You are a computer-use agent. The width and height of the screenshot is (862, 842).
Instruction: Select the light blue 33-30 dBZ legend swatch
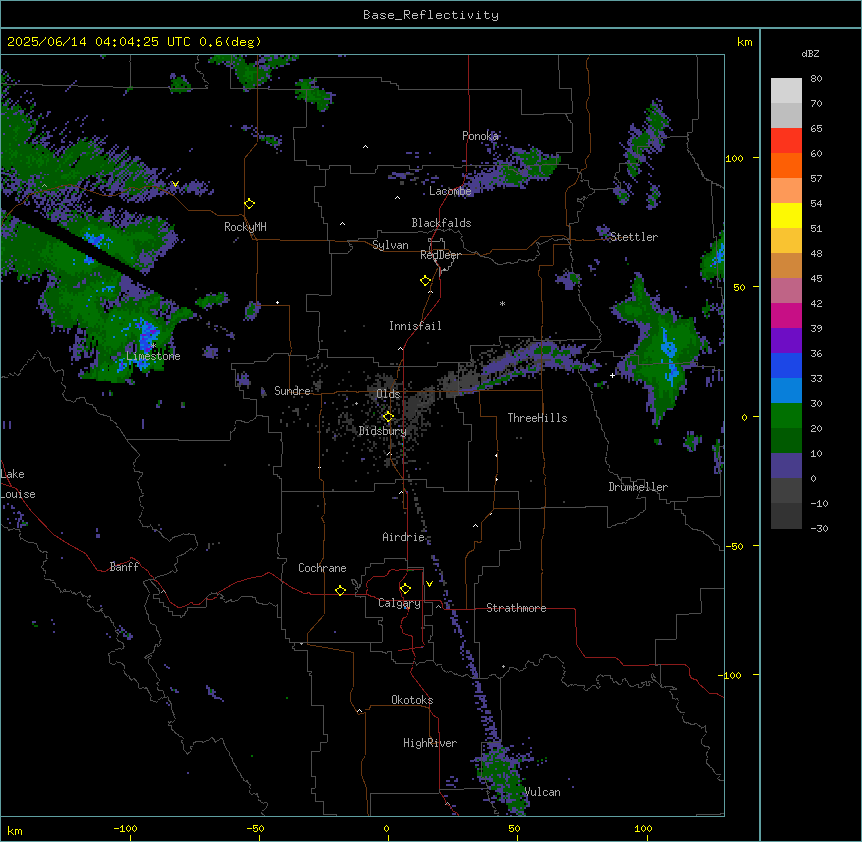786,391
